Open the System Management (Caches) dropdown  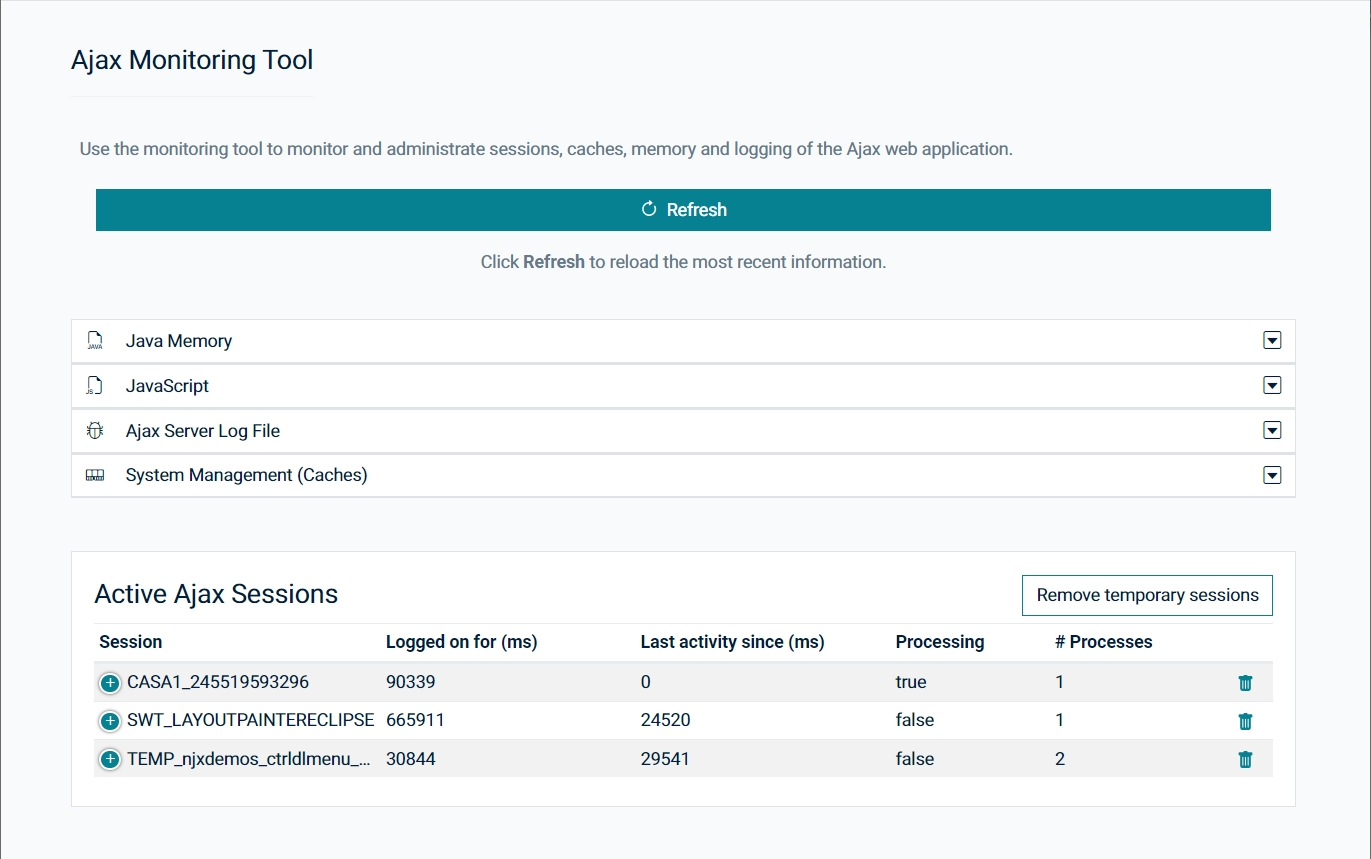1272,475
